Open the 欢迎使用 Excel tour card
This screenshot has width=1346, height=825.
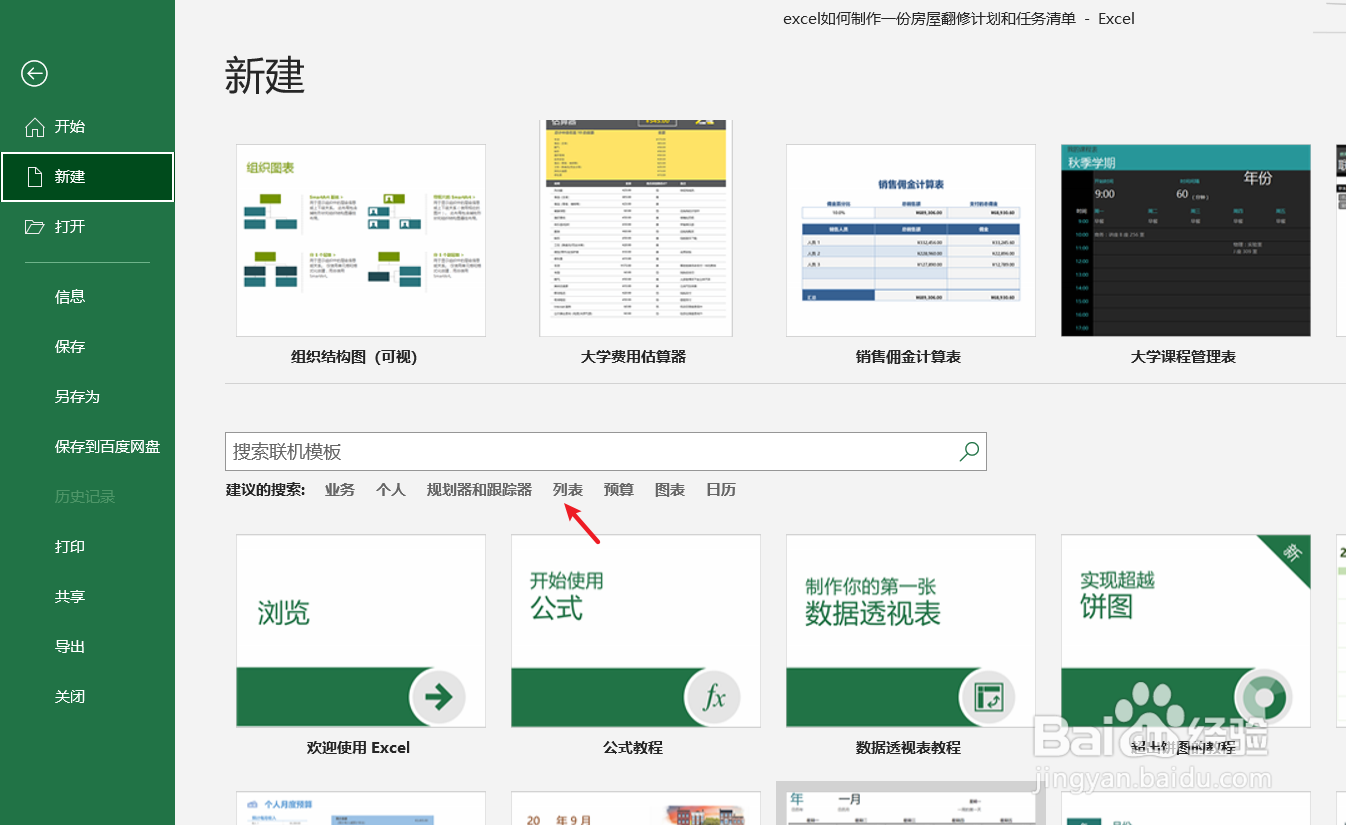[x=361, y=631]
